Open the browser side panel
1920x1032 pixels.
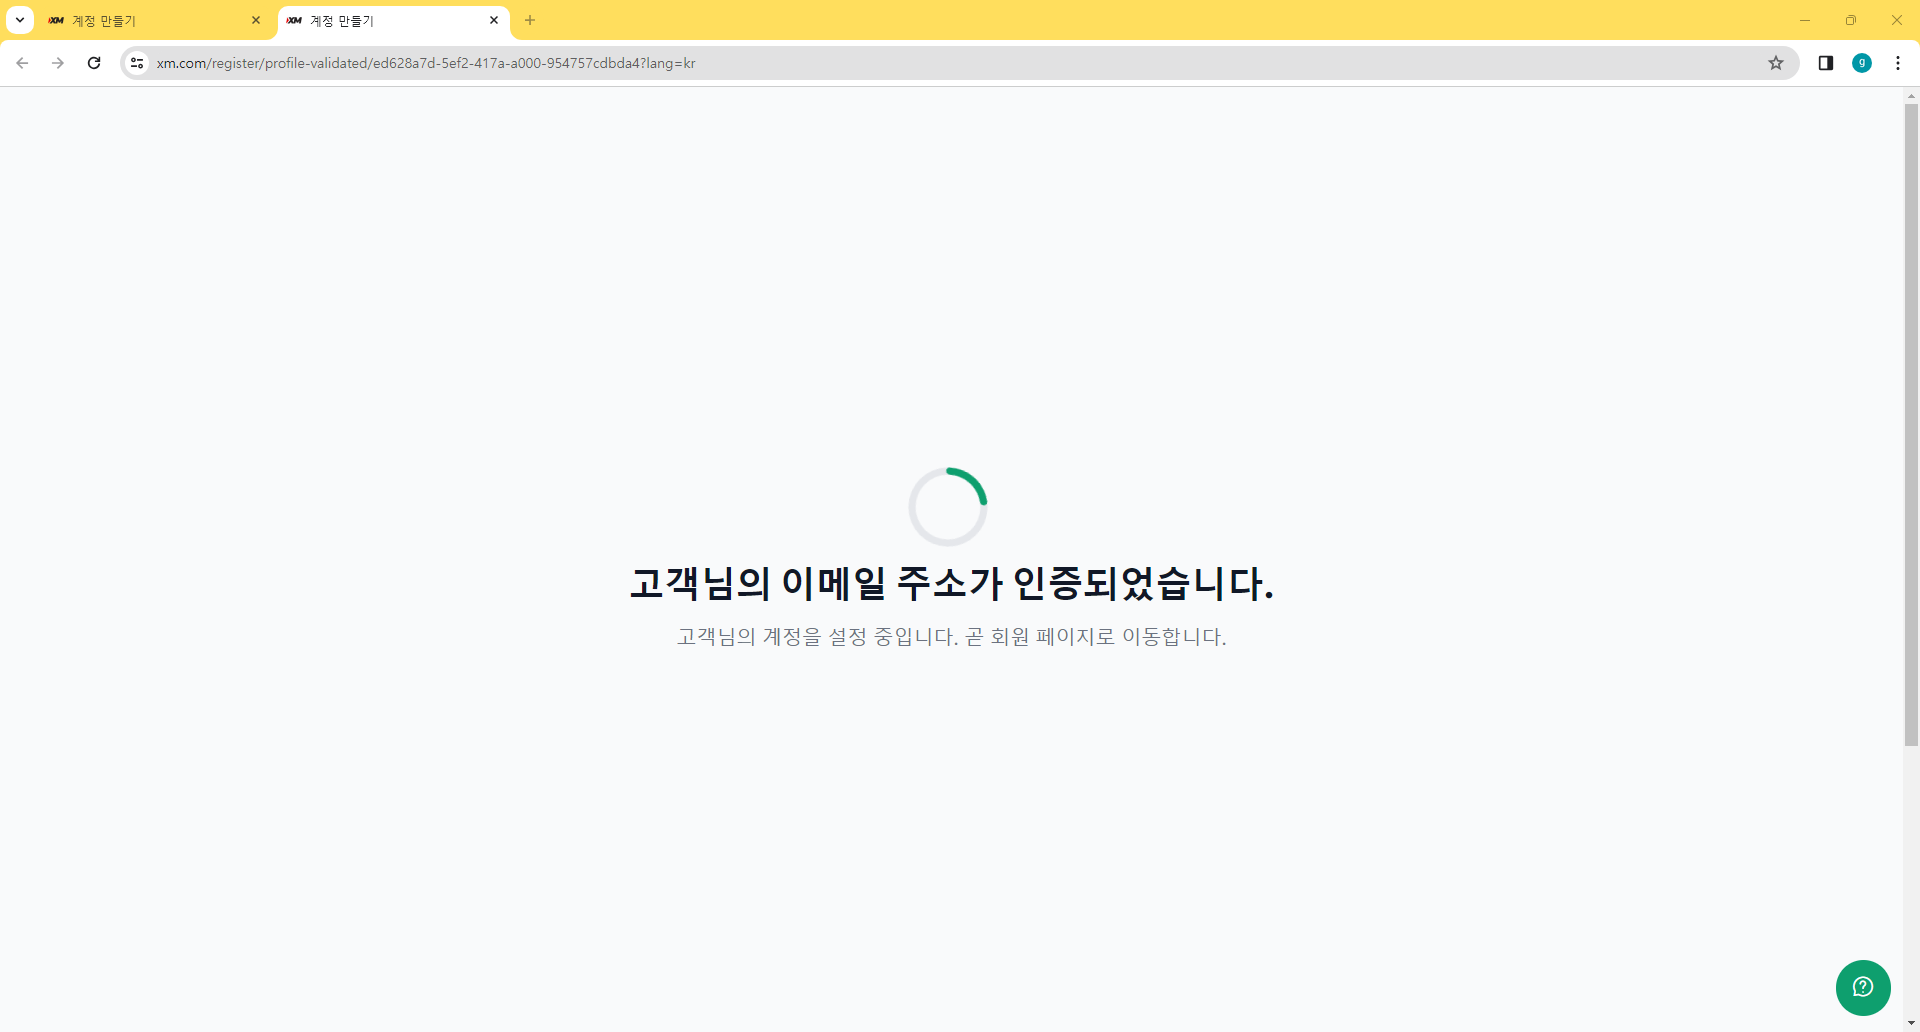click(1825, 62)
